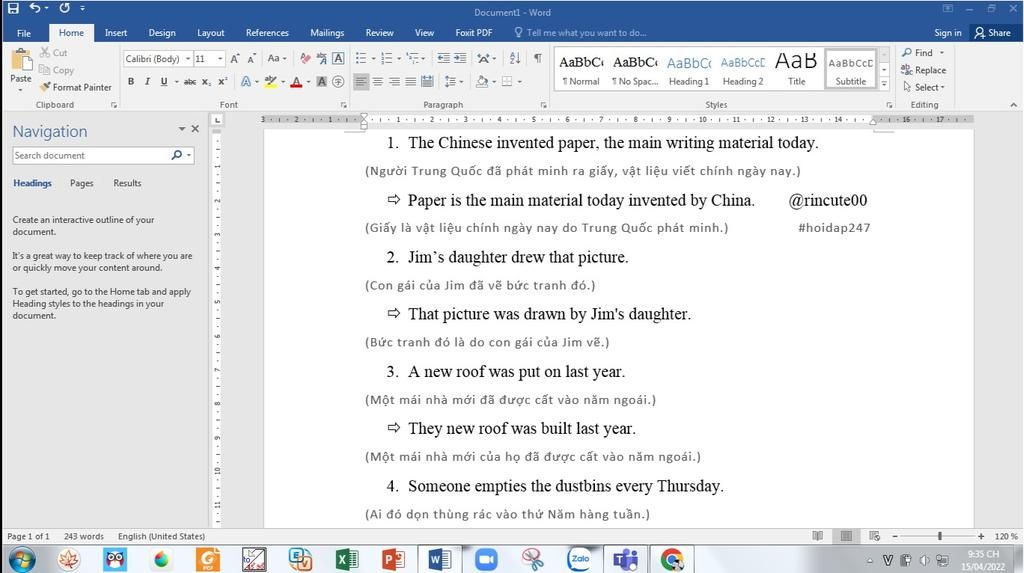Switch to Print Layout view in status bar
The width and height of the screenshot is (1024, 573).
(x=846, y=536)
